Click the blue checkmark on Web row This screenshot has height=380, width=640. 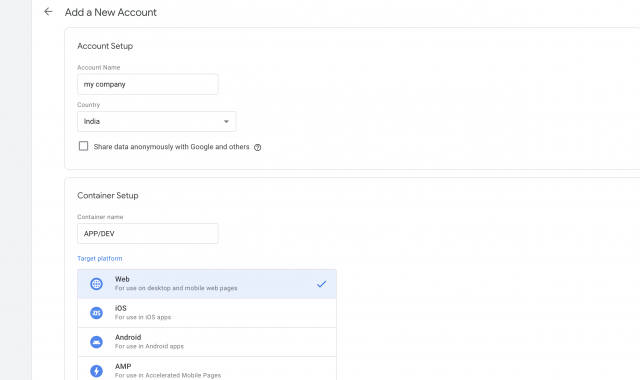(322, 284)
